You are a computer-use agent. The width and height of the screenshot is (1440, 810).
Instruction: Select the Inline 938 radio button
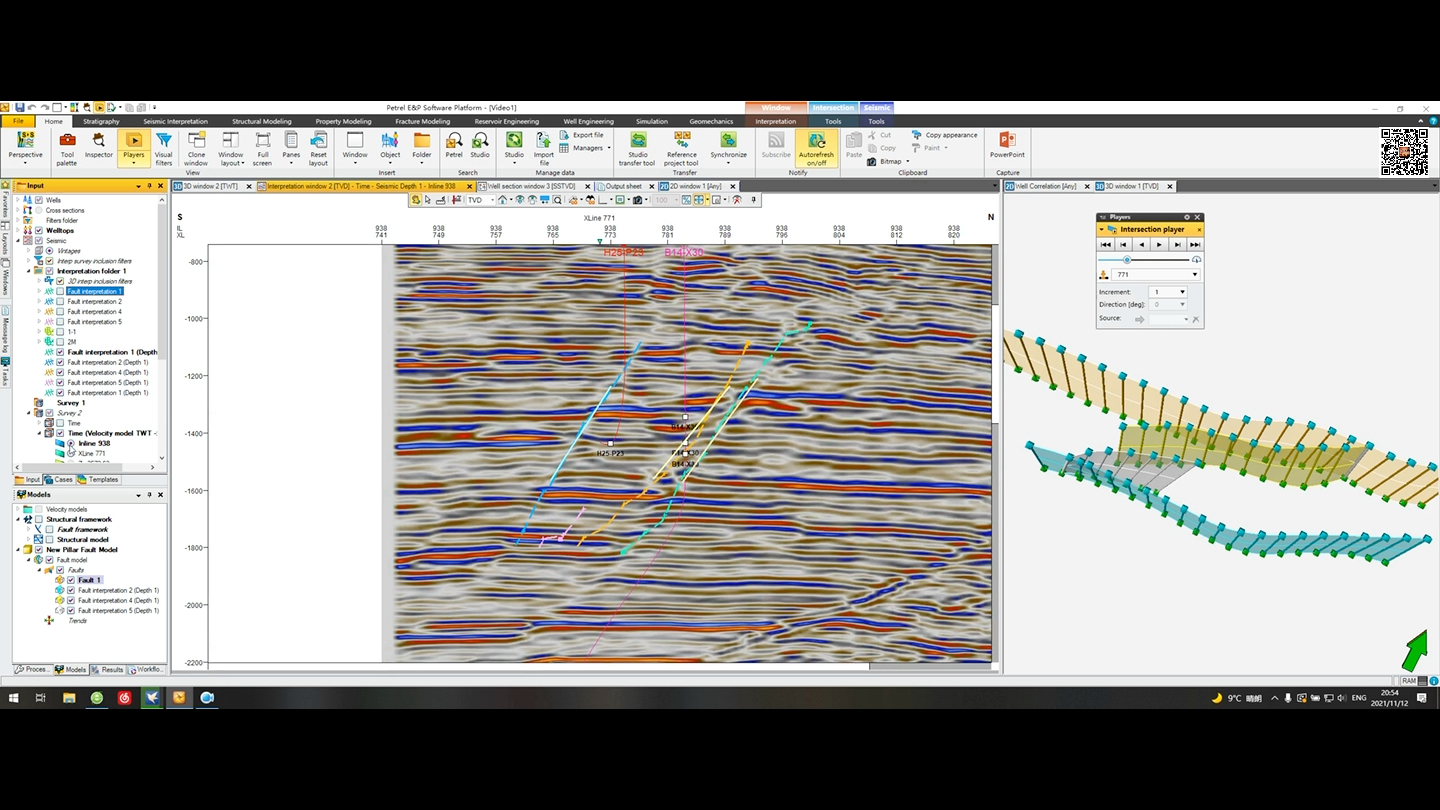(71, 443)
